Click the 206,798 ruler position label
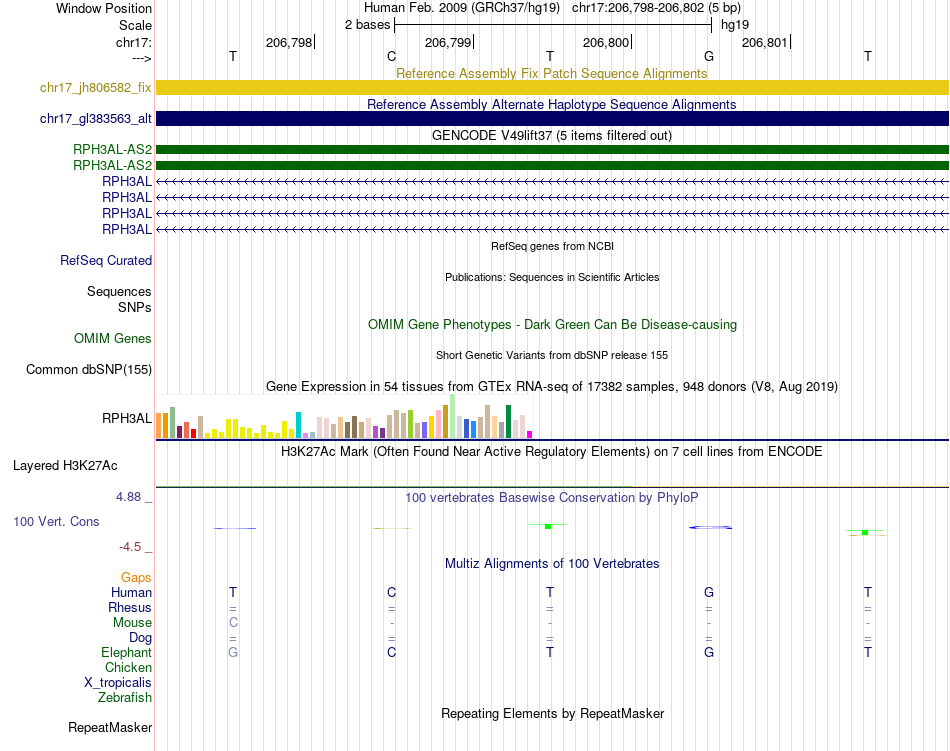The image size is (950, 751). pyautogui.click(x=289, y=42)
